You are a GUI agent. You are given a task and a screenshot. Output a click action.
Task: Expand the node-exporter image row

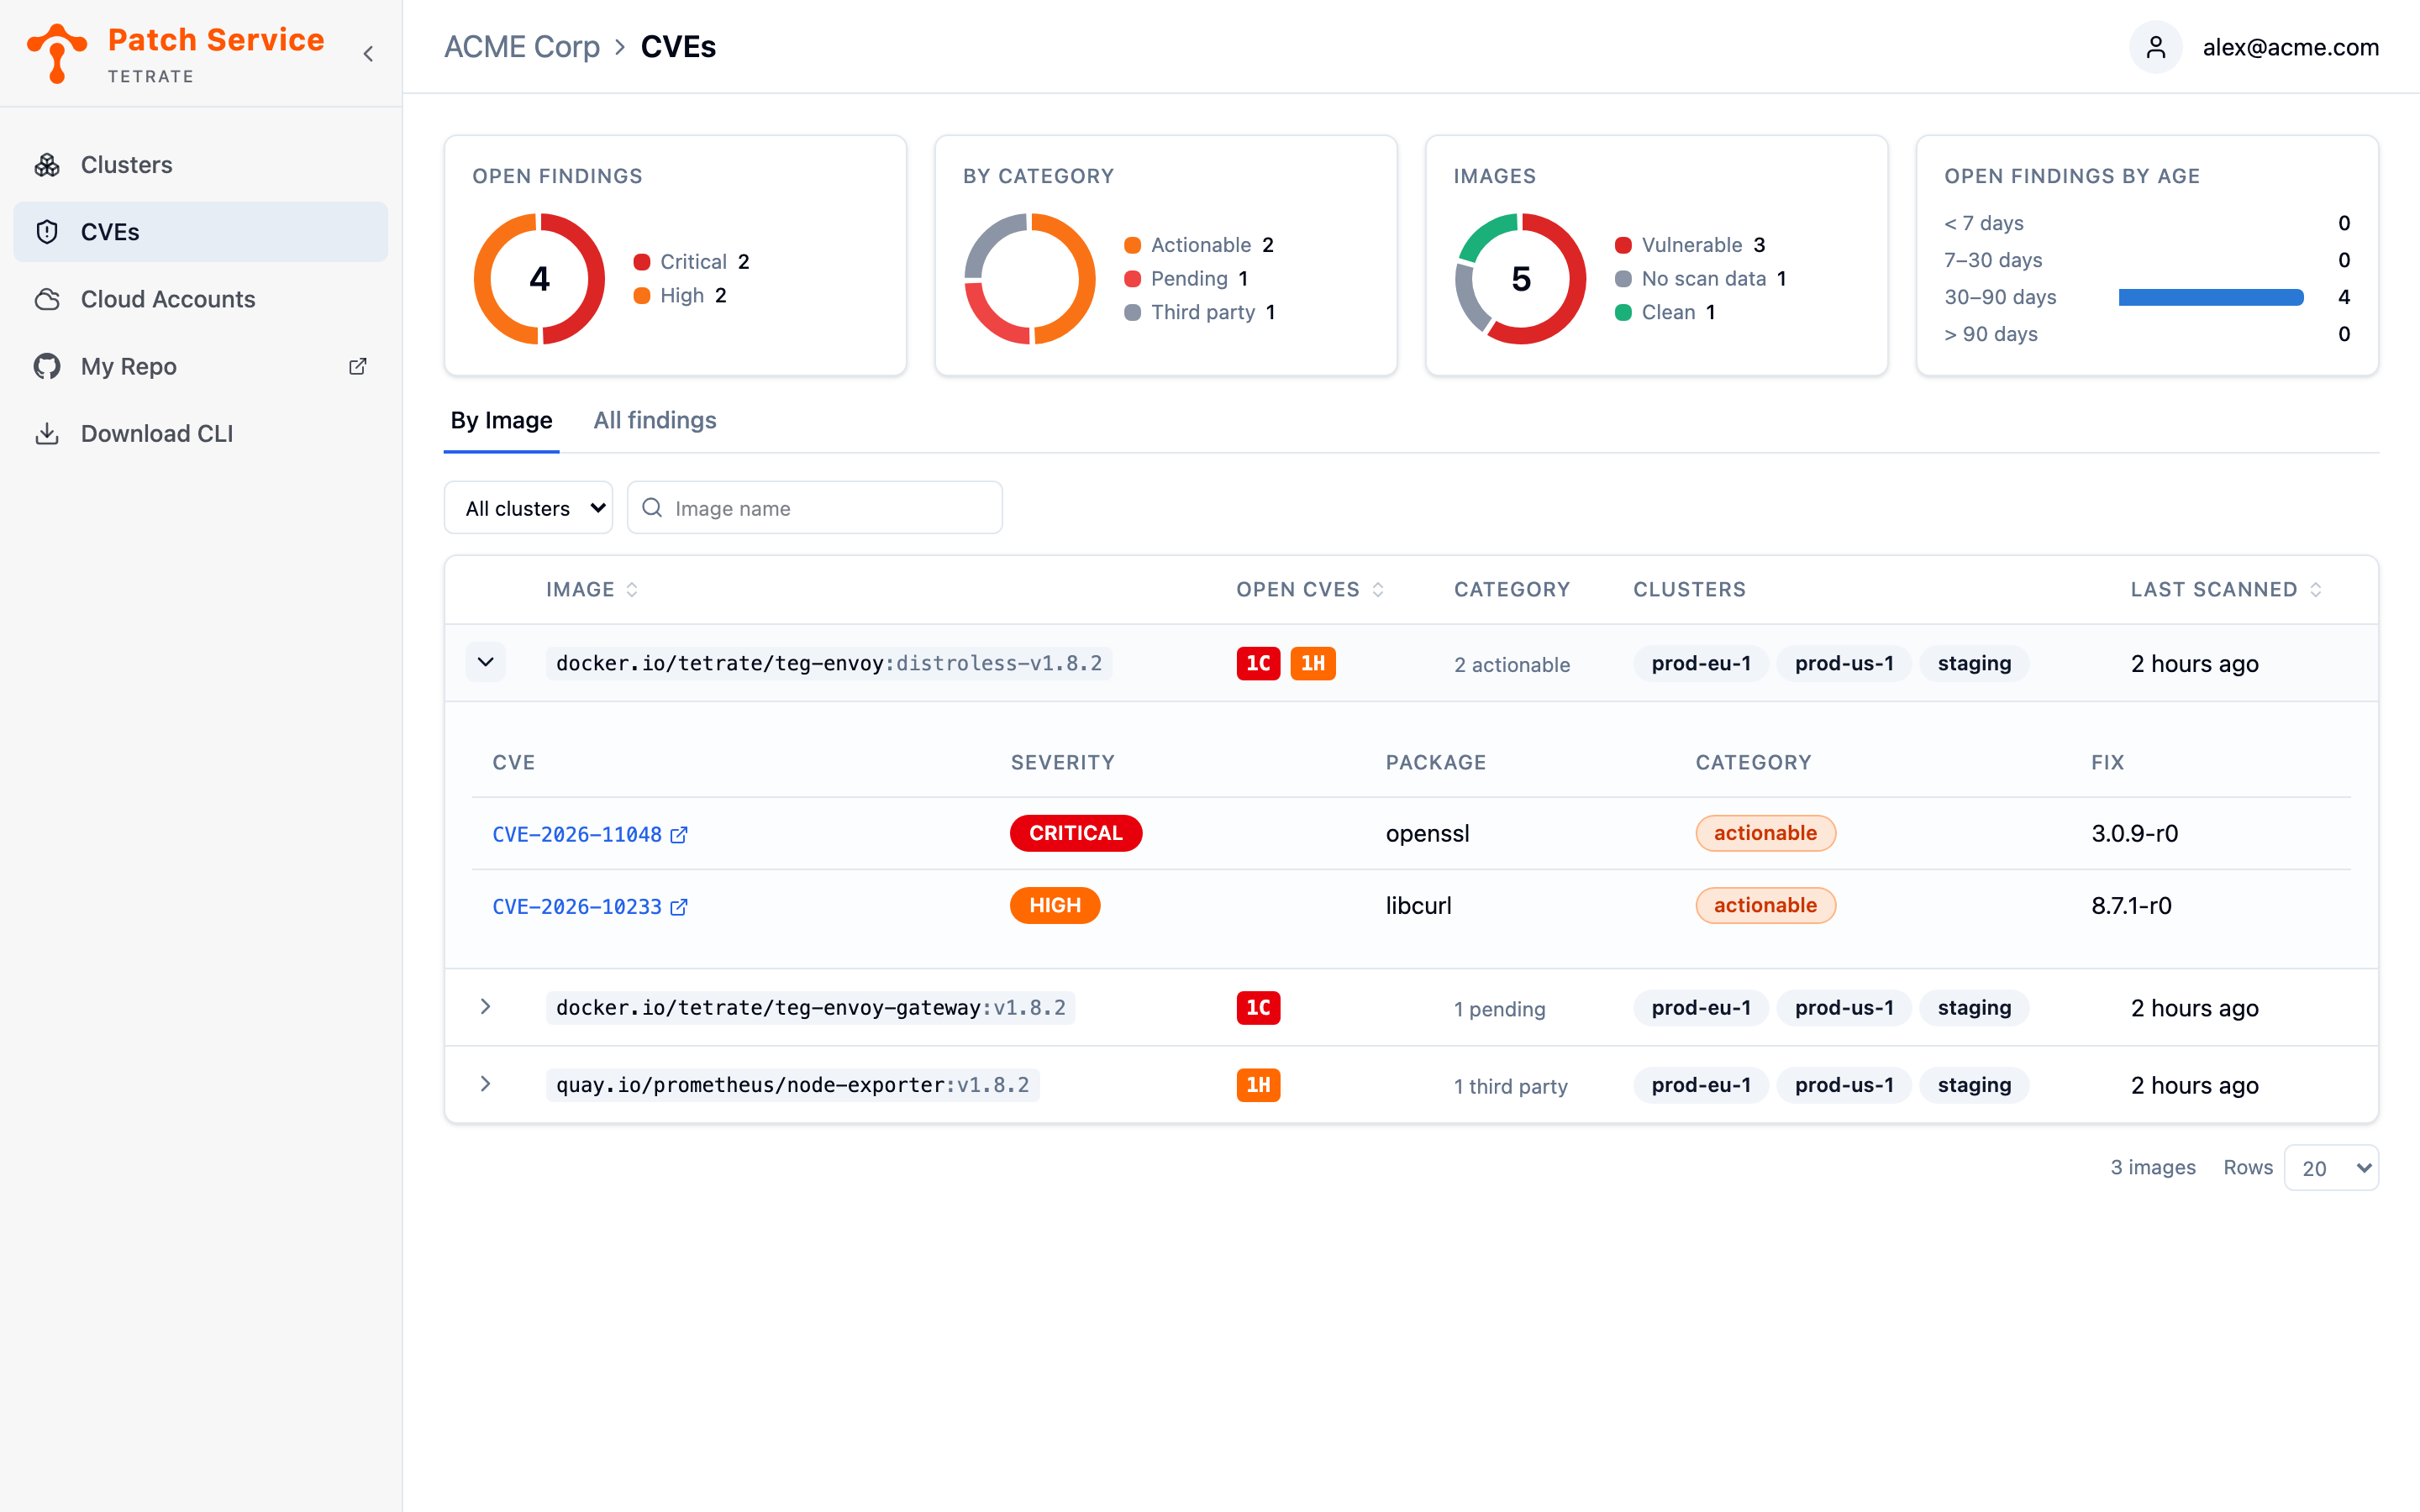pyautogui.click(x=485, y=1084)
